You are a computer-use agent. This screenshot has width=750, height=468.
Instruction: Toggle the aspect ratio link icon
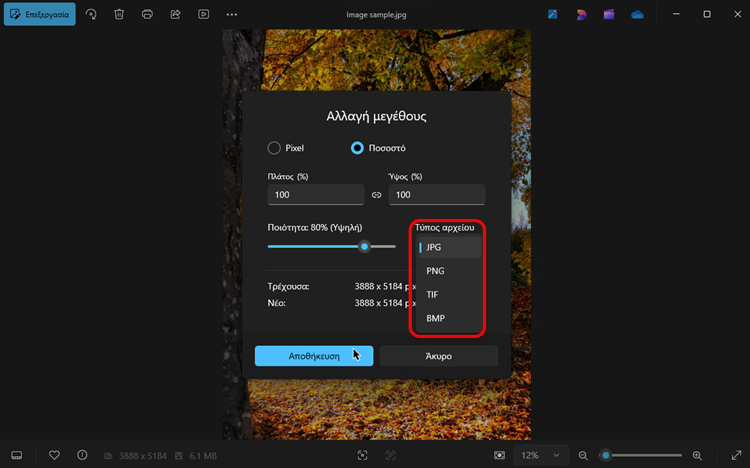click(x=377, y=195)
